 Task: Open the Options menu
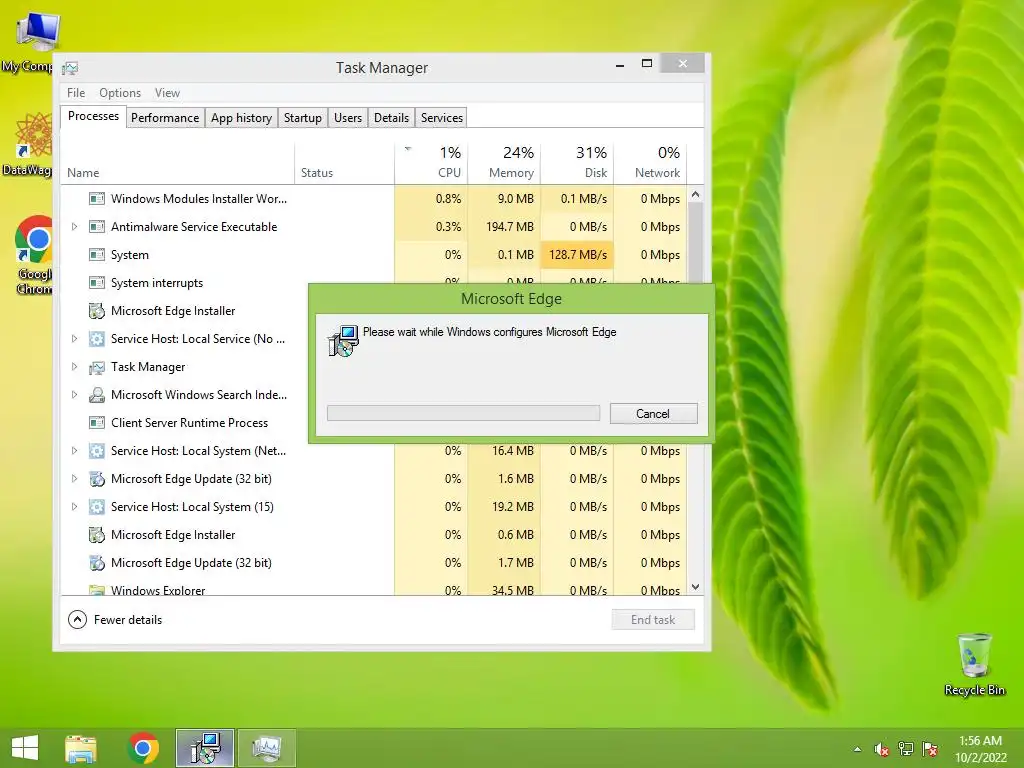coord(120,93)
